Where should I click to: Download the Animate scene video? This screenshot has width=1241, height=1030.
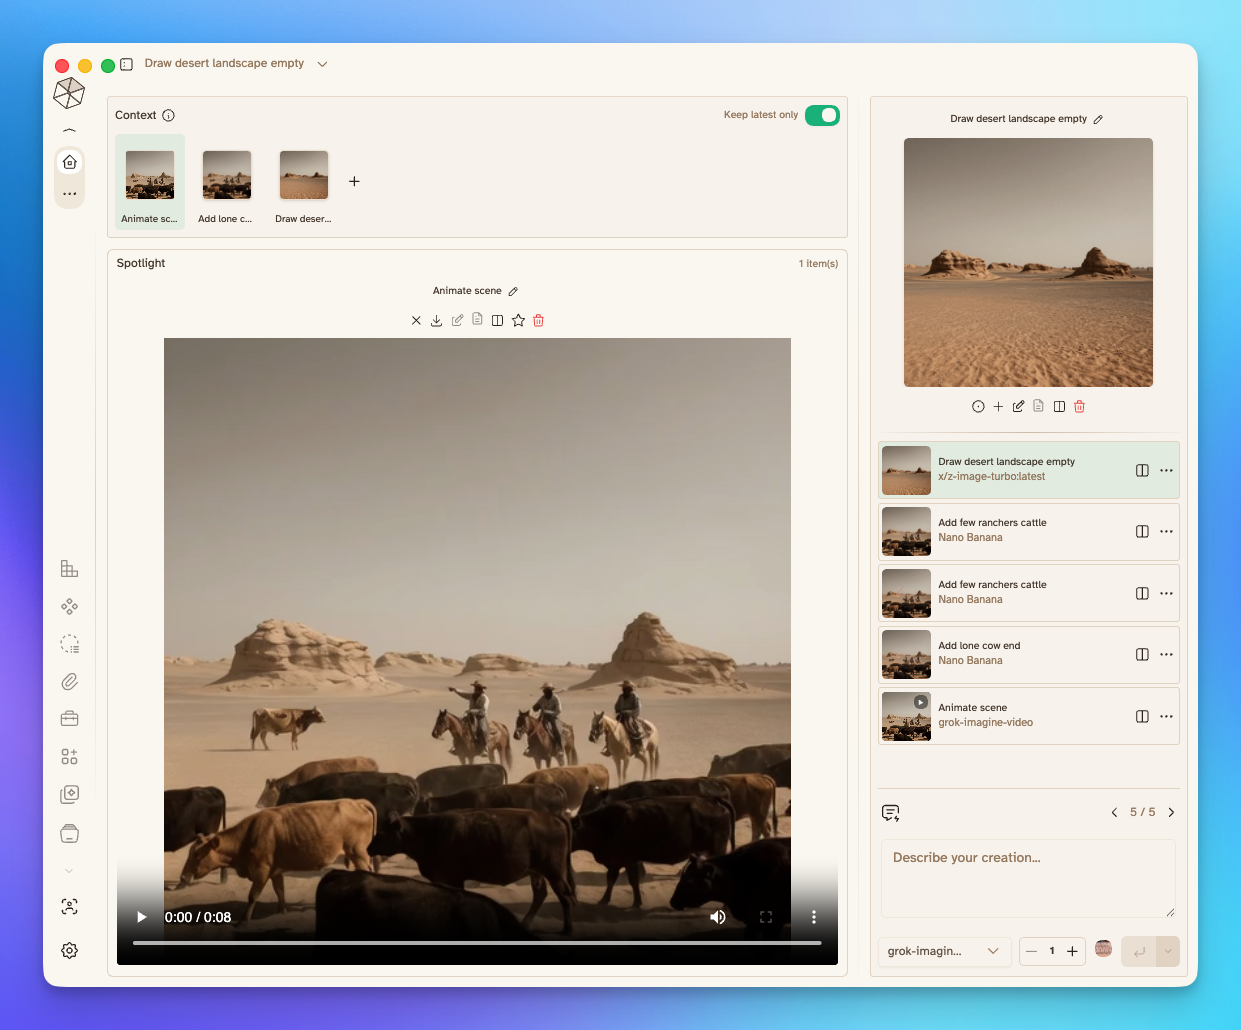click(436, 321)
